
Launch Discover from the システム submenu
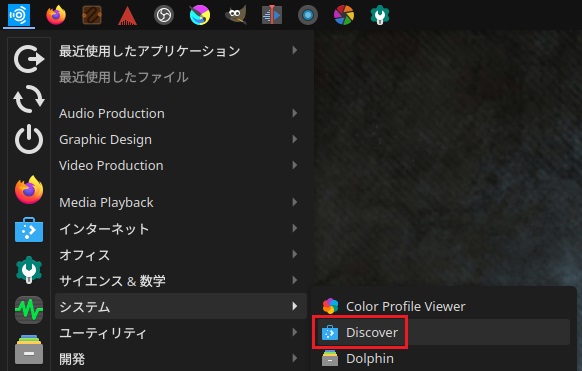444,332
